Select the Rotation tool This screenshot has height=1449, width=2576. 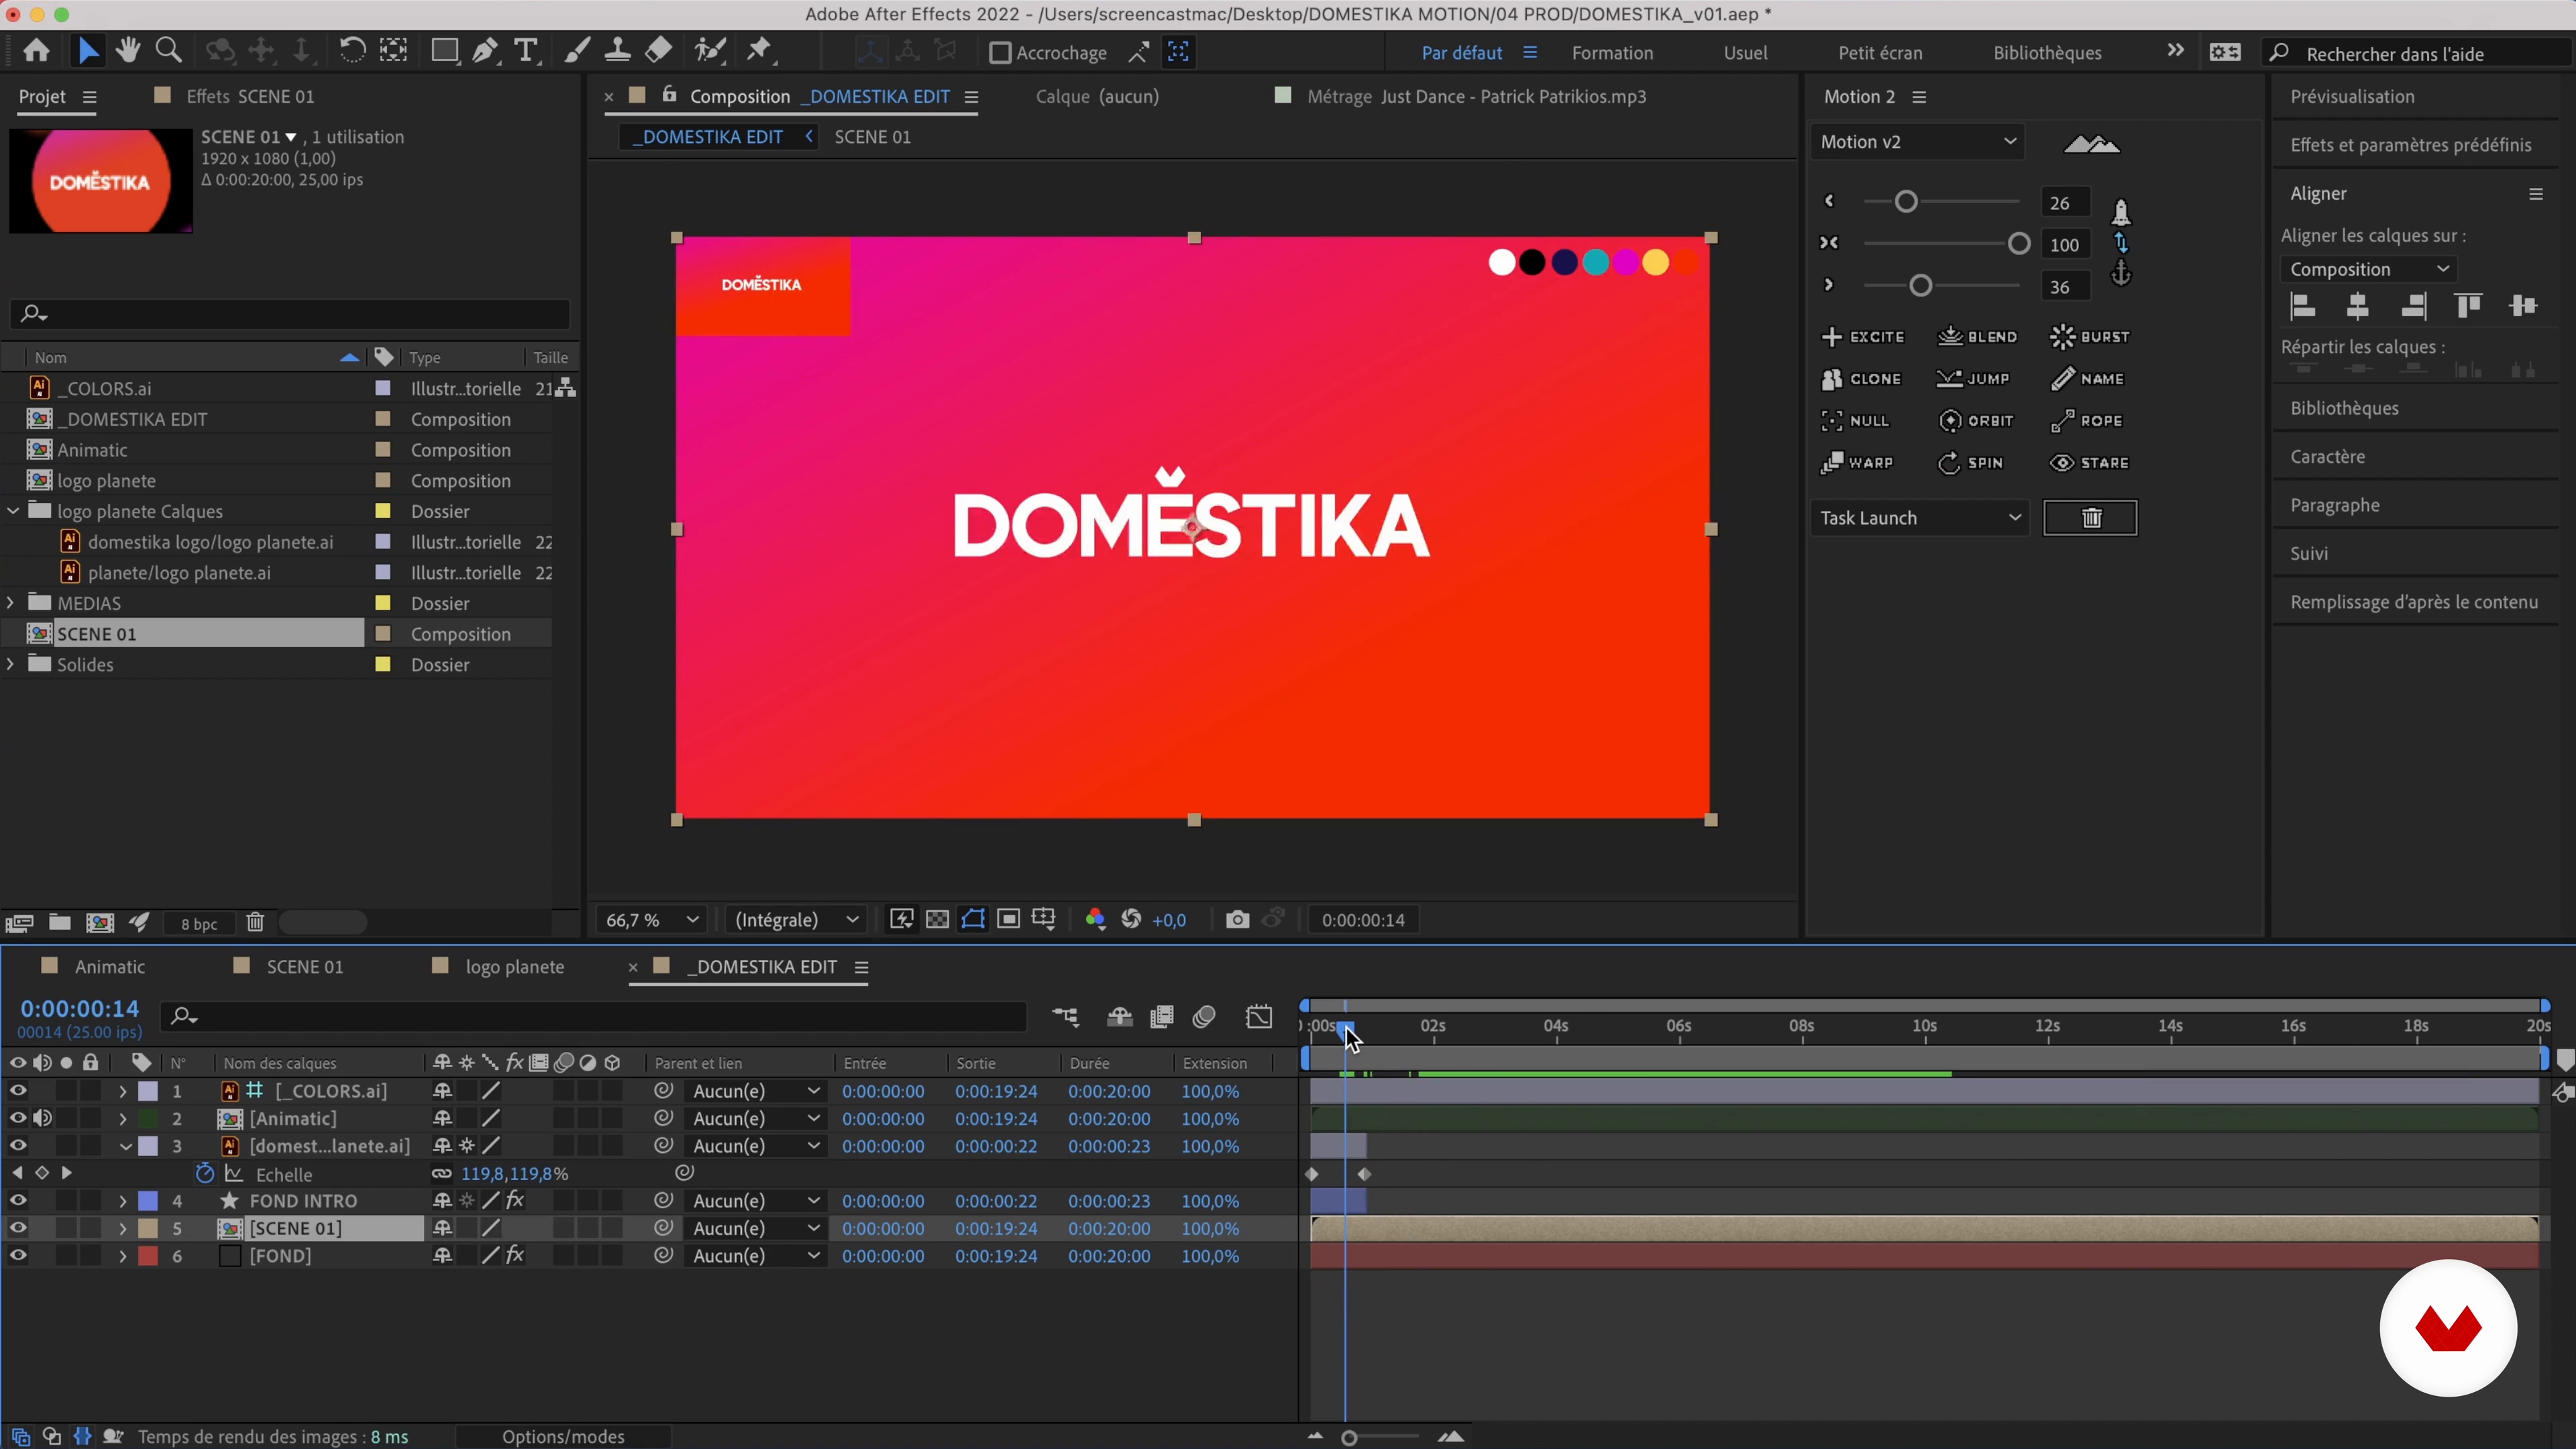(x=351, y=51)
